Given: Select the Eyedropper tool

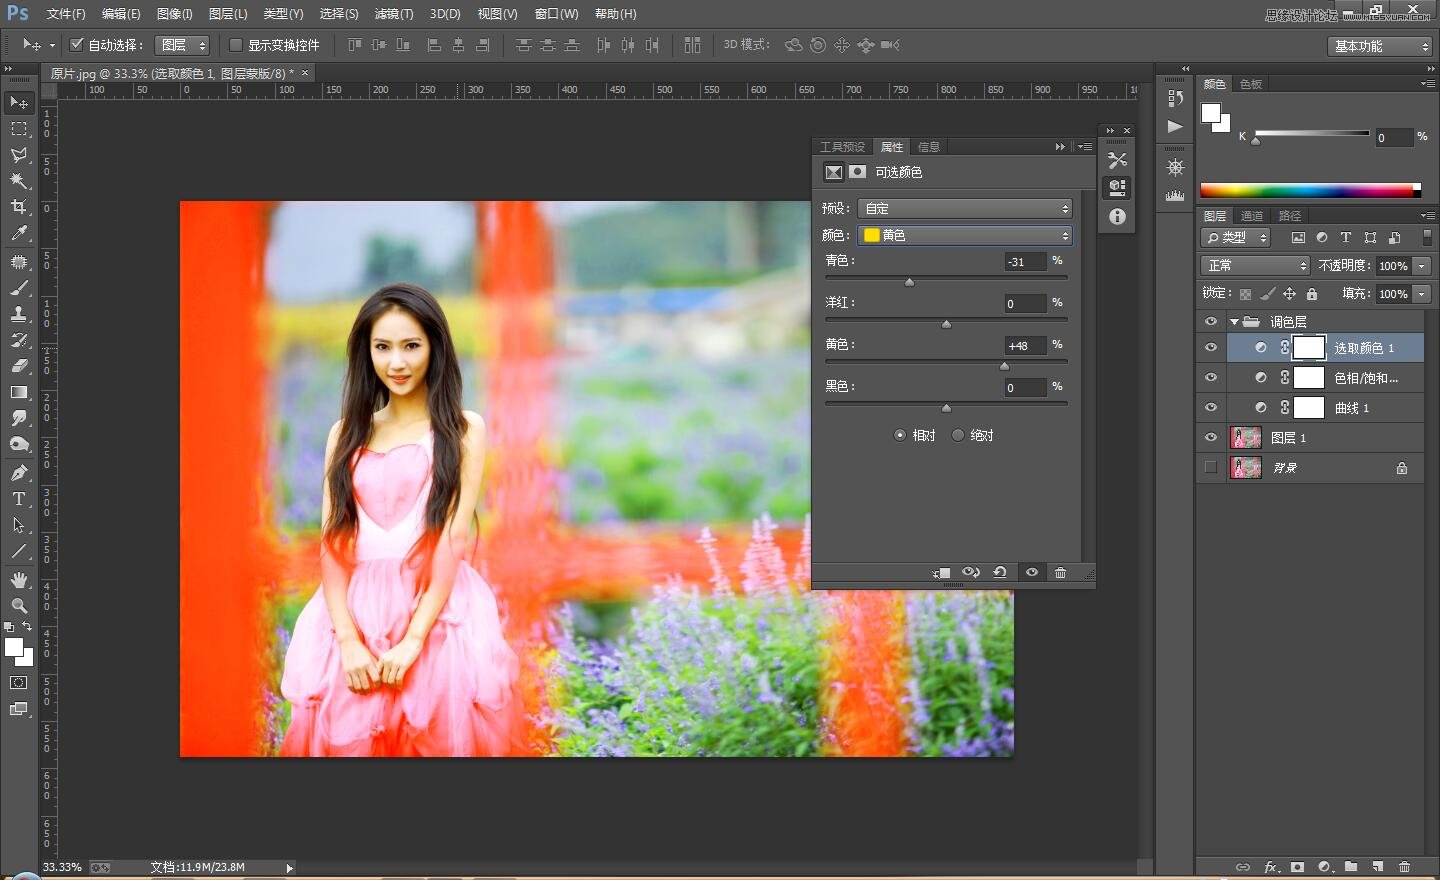Looking at the screenshot, I should 19,233.
